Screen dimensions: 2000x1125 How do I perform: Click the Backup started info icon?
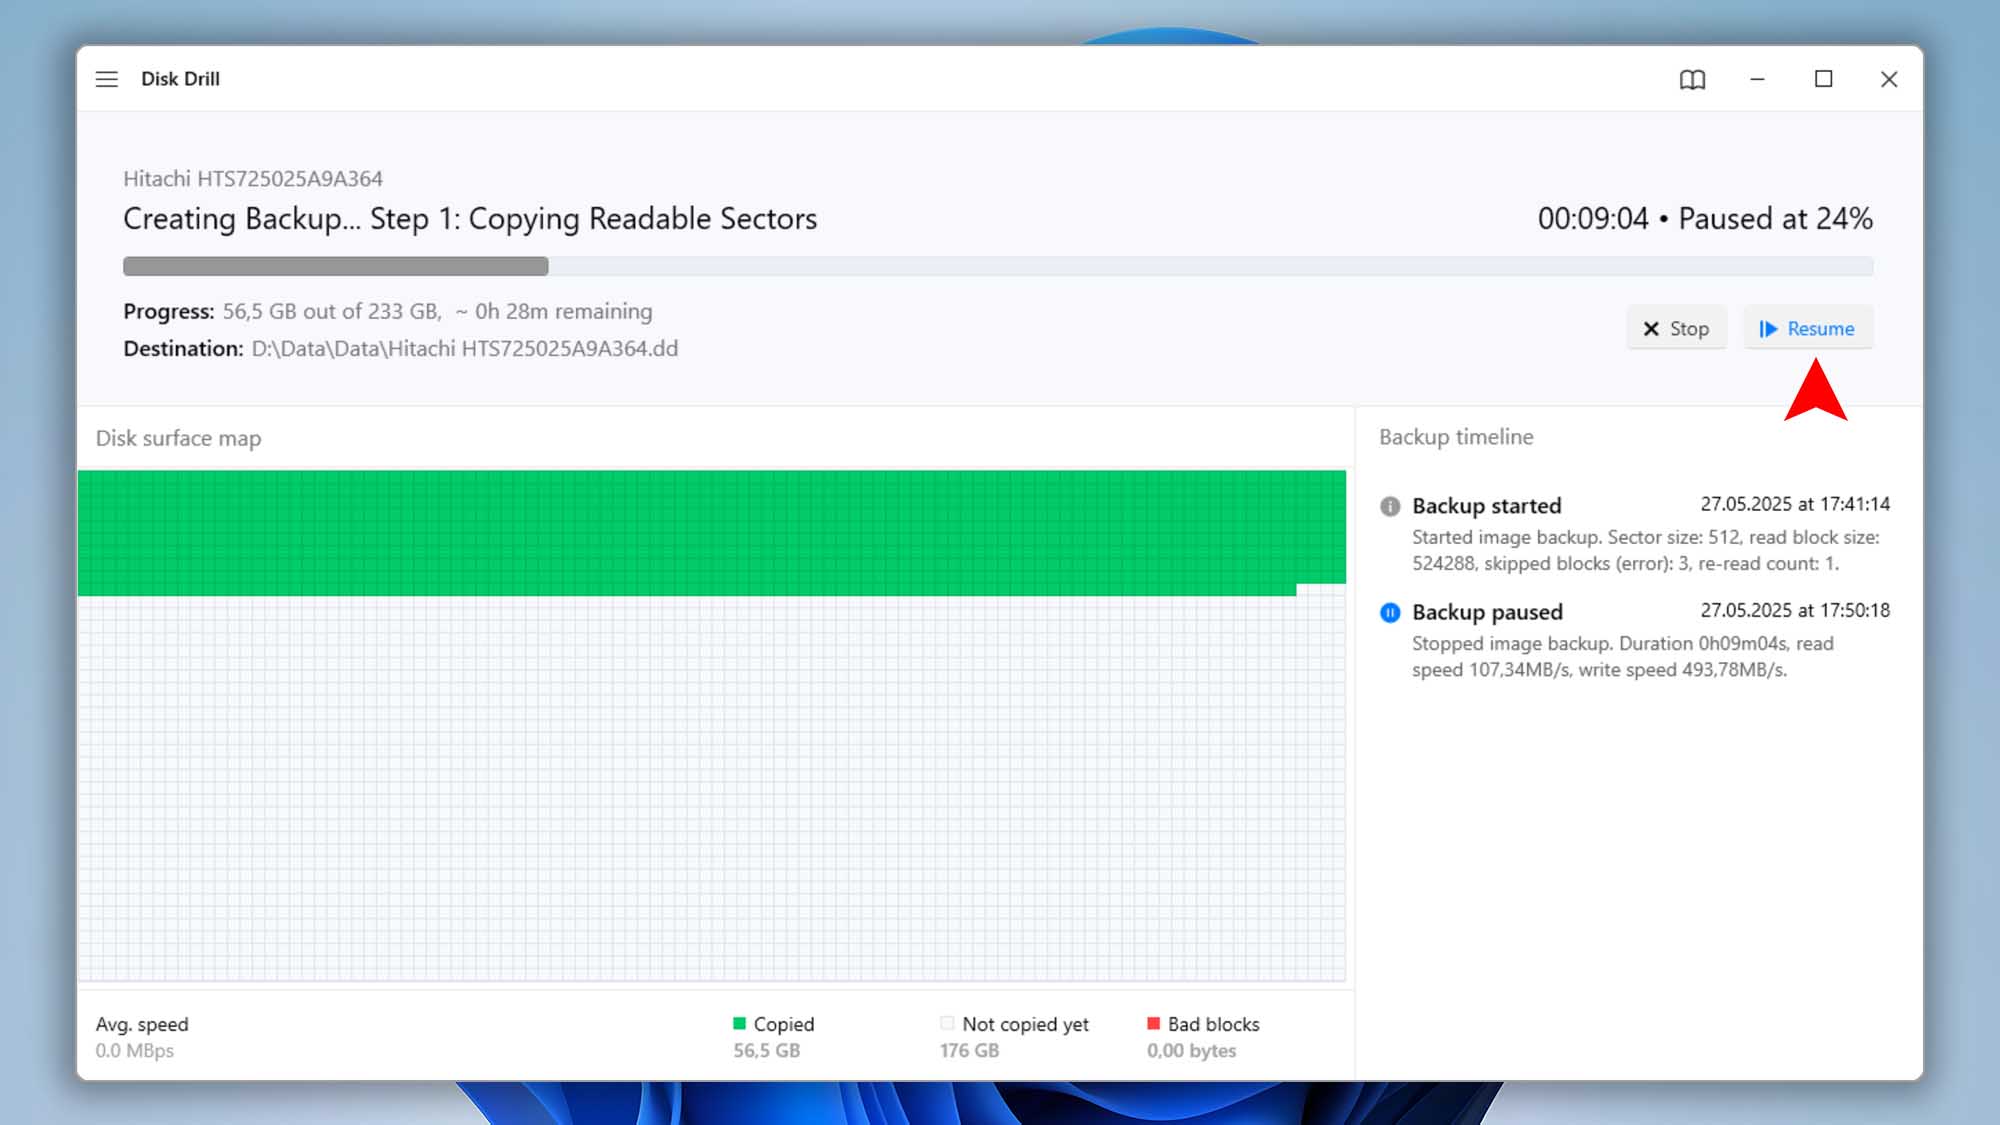(1390, 506)
